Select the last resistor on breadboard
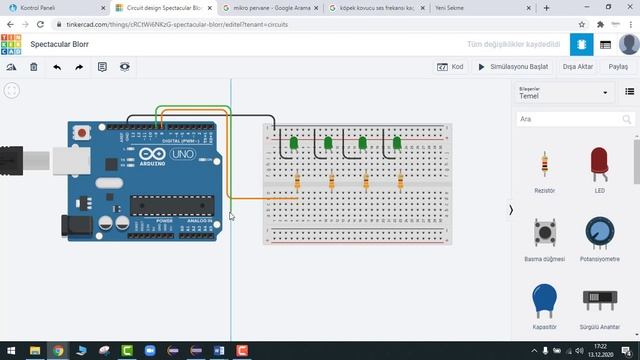This screenshot has height=360, width=640. click(400, 181)
